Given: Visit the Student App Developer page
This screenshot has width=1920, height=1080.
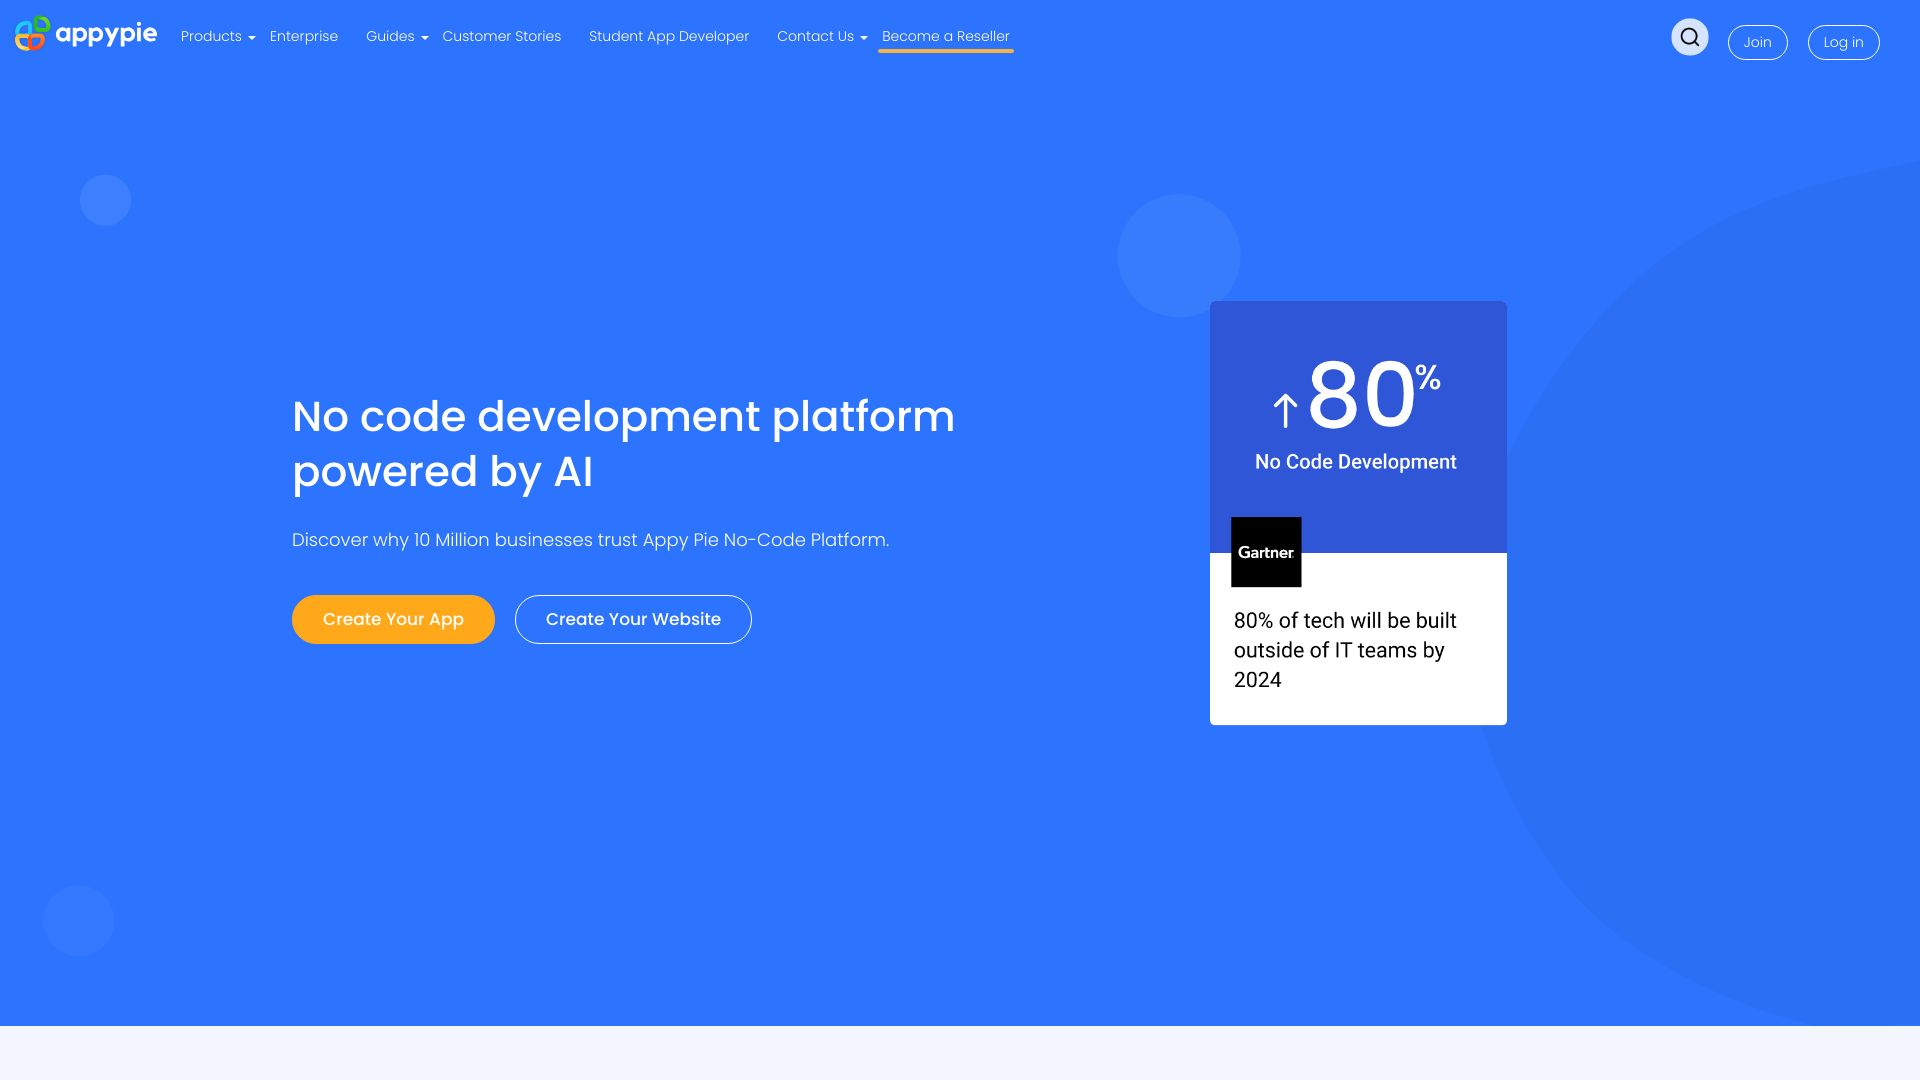Looking at the screenshot, I should pos(668,36).
